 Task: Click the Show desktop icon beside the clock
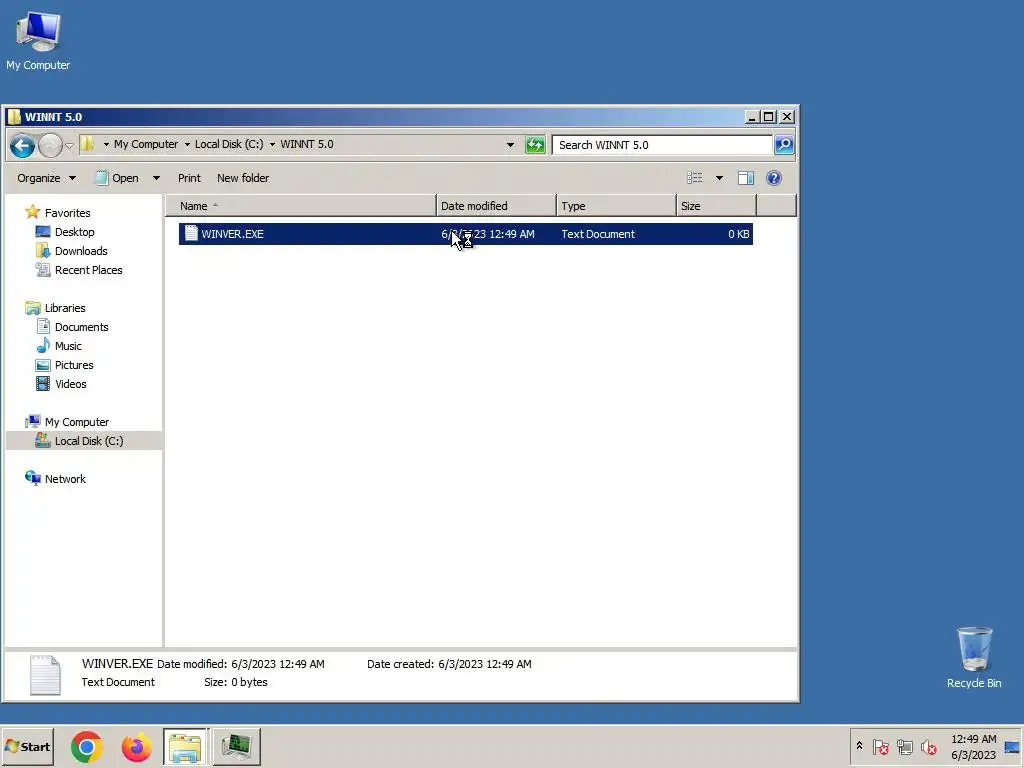click(1012, 746)
